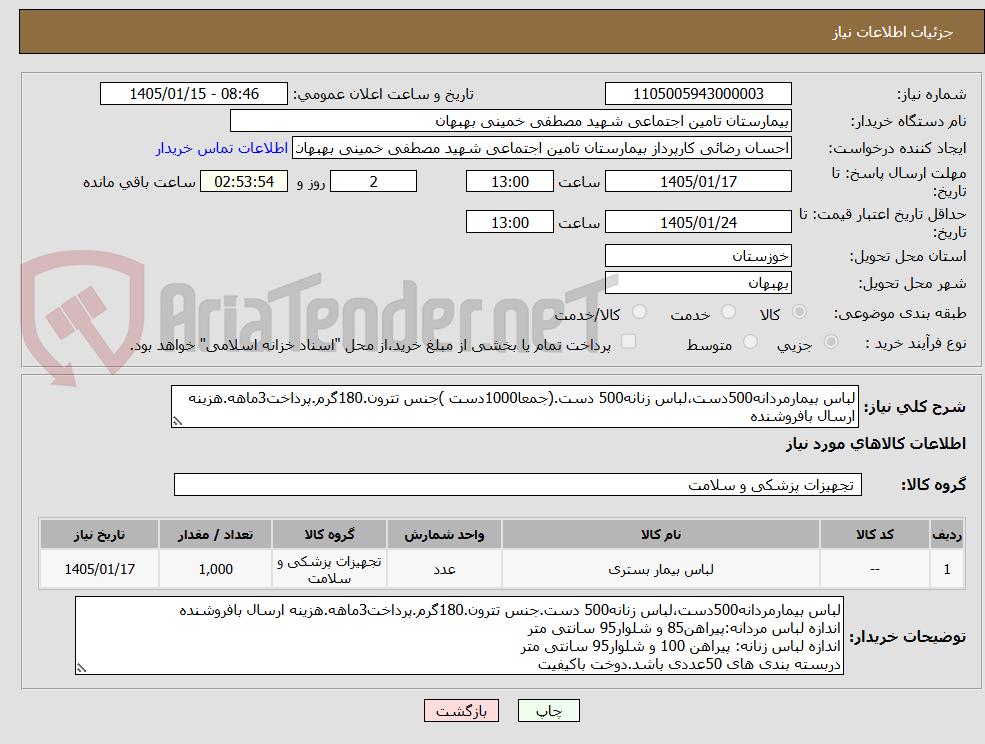Select the خدمت radio button

(x=729, y=312)
